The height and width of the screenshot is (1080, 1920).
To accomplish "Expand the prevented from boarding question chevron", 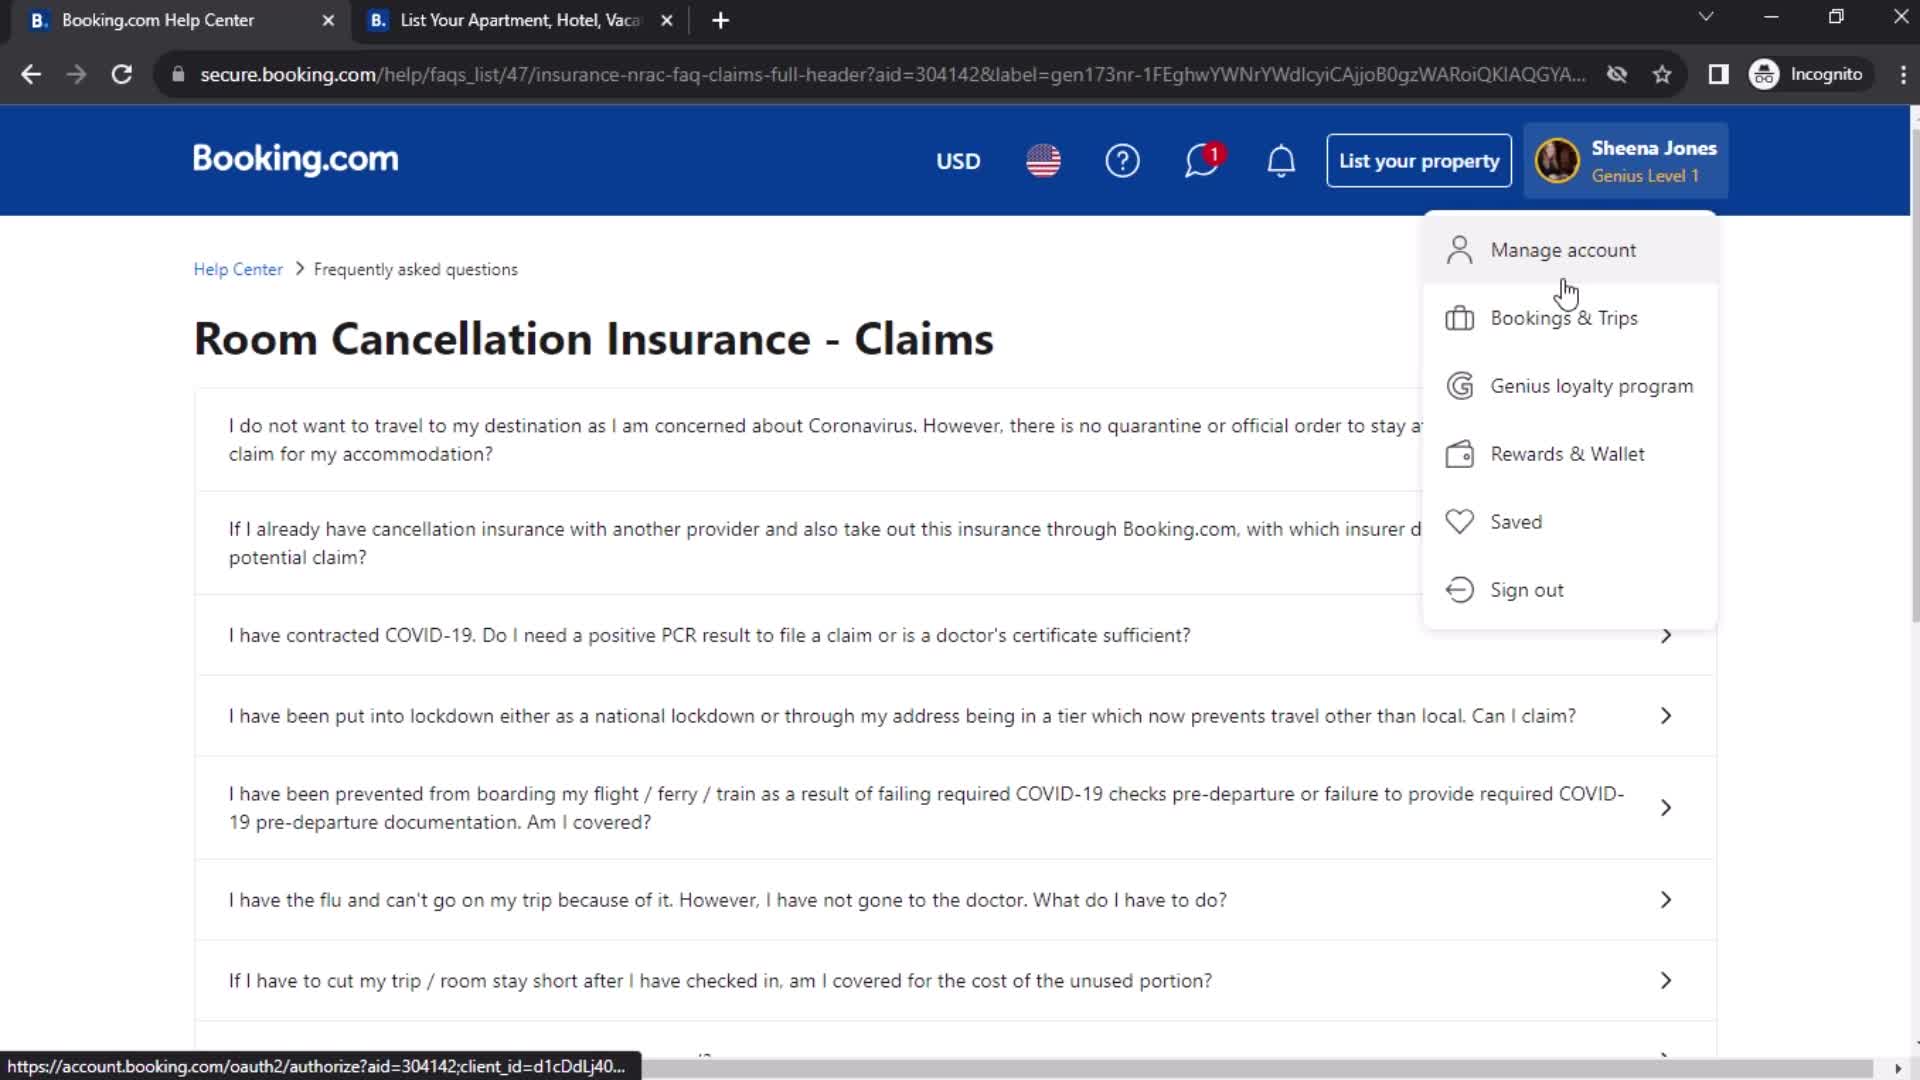I will coord(1666,808).
